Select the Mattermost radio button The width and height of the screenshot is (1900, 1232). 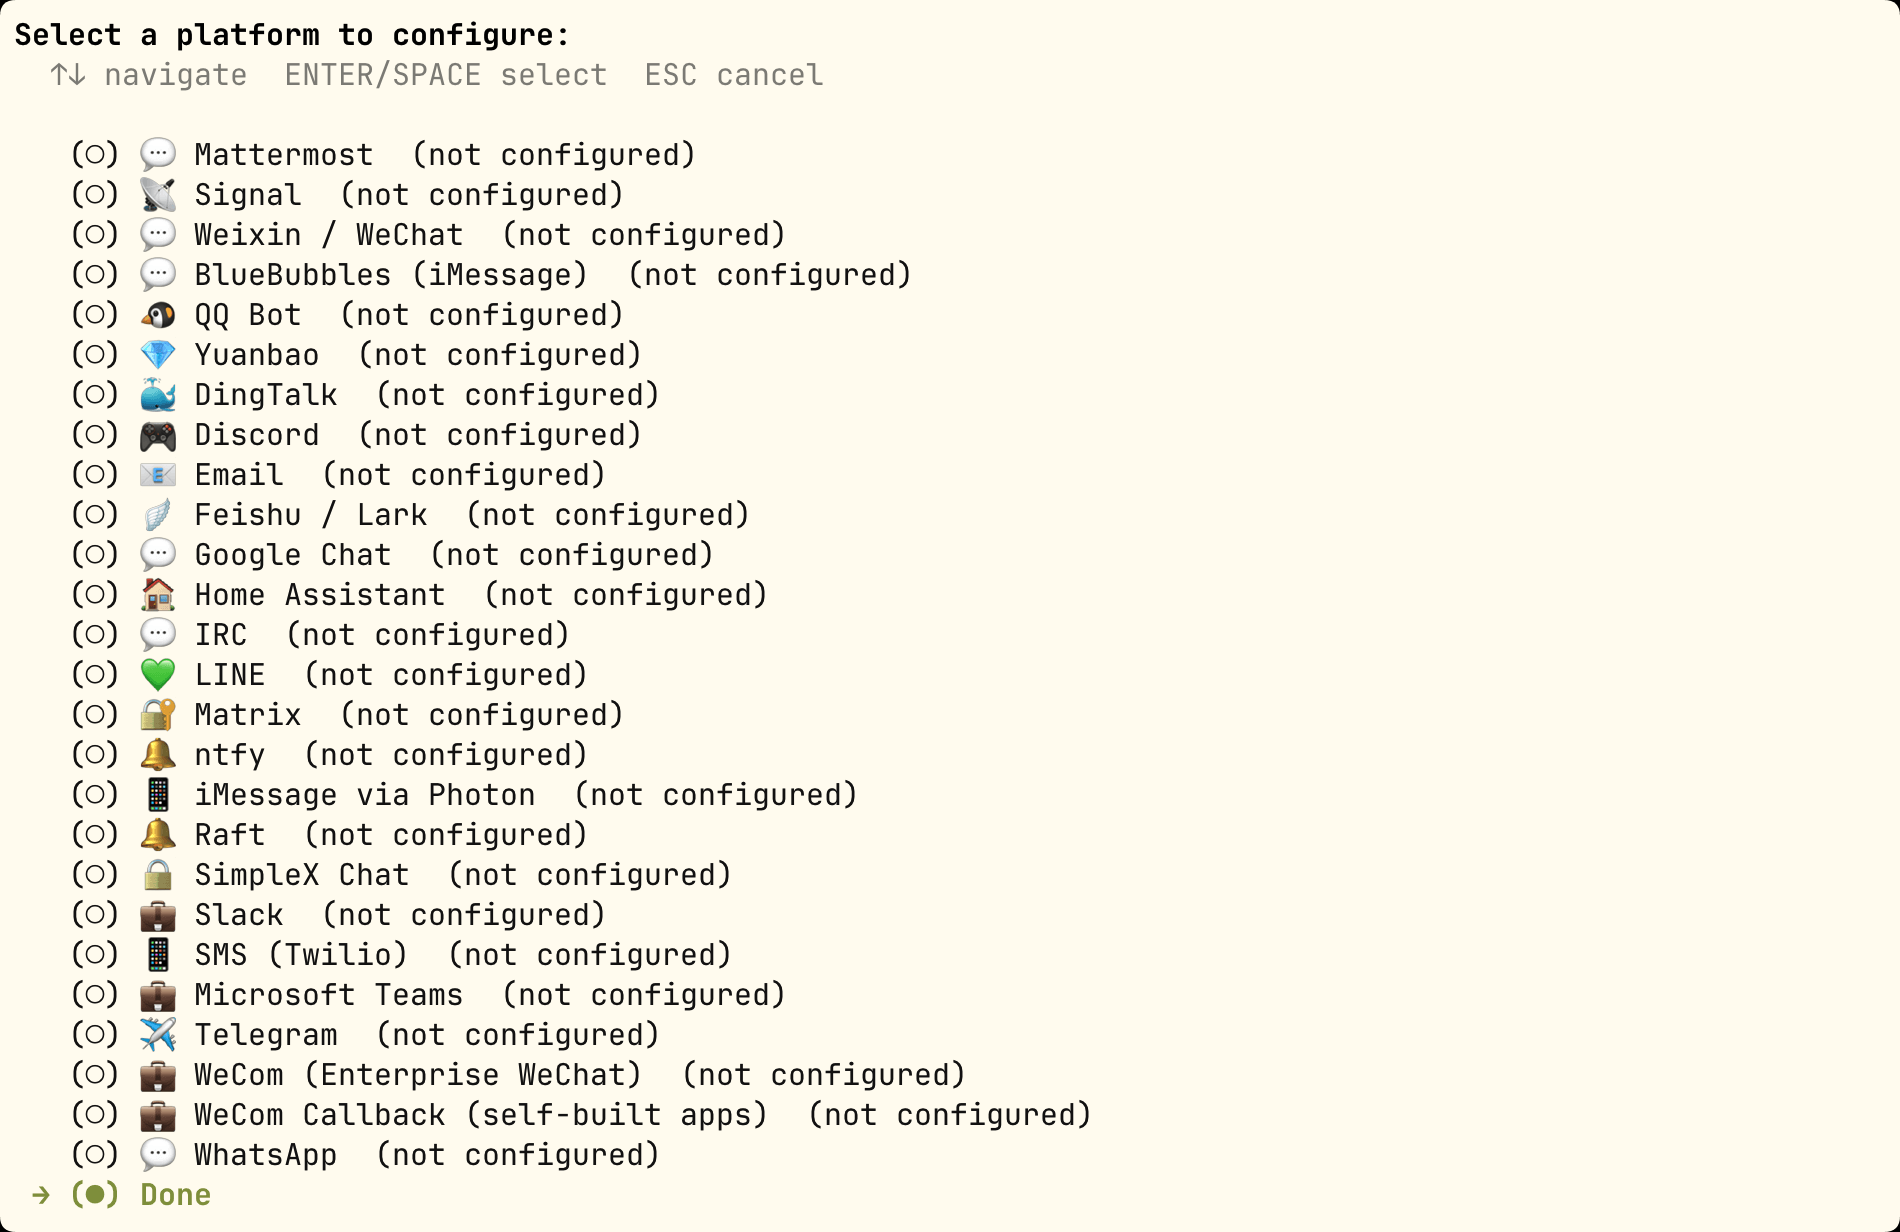pos(95,155)
